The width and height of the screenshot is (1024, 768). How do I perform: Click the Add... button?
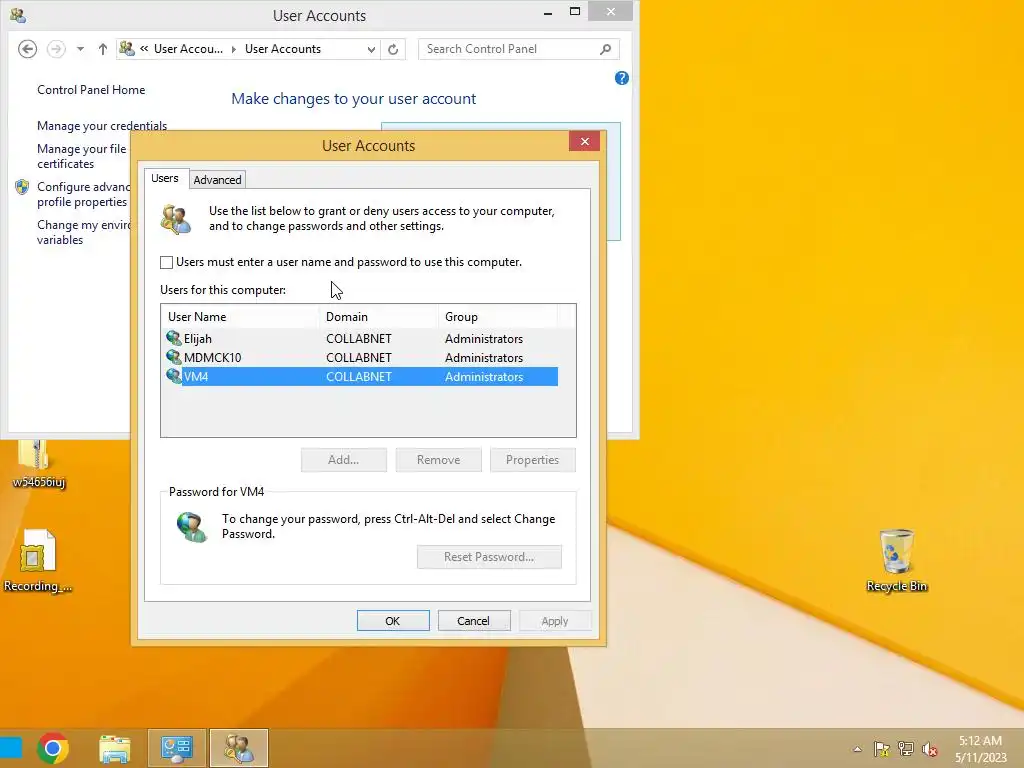344,460
